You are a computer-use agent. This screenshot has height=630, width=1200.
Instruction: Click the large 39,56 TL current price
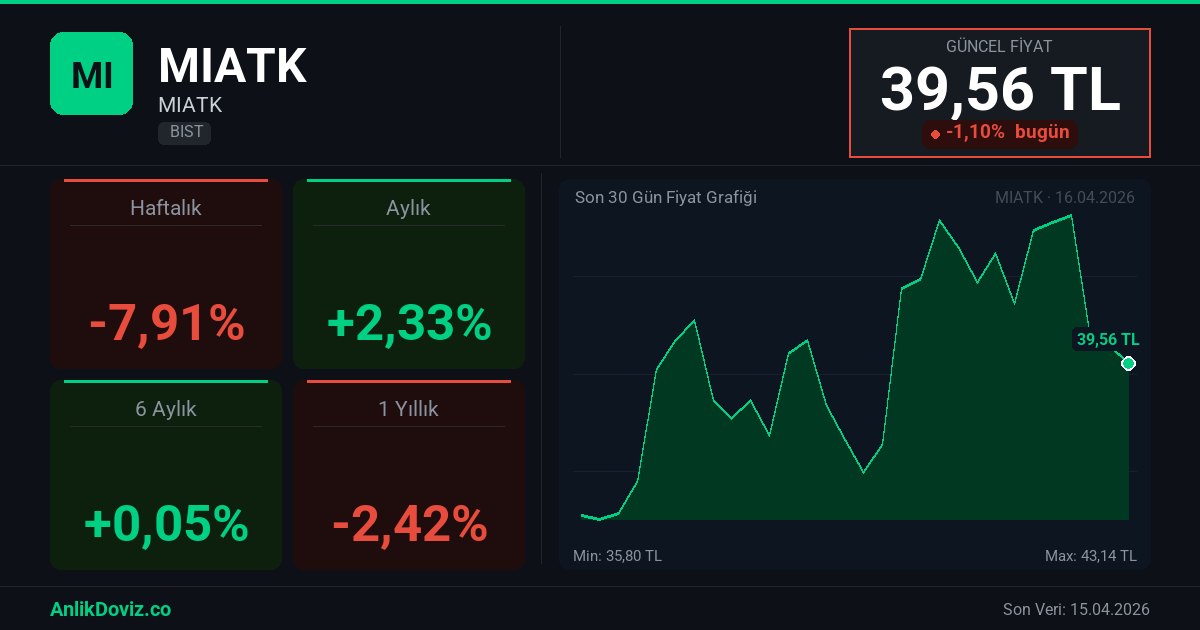(1000, 89)
